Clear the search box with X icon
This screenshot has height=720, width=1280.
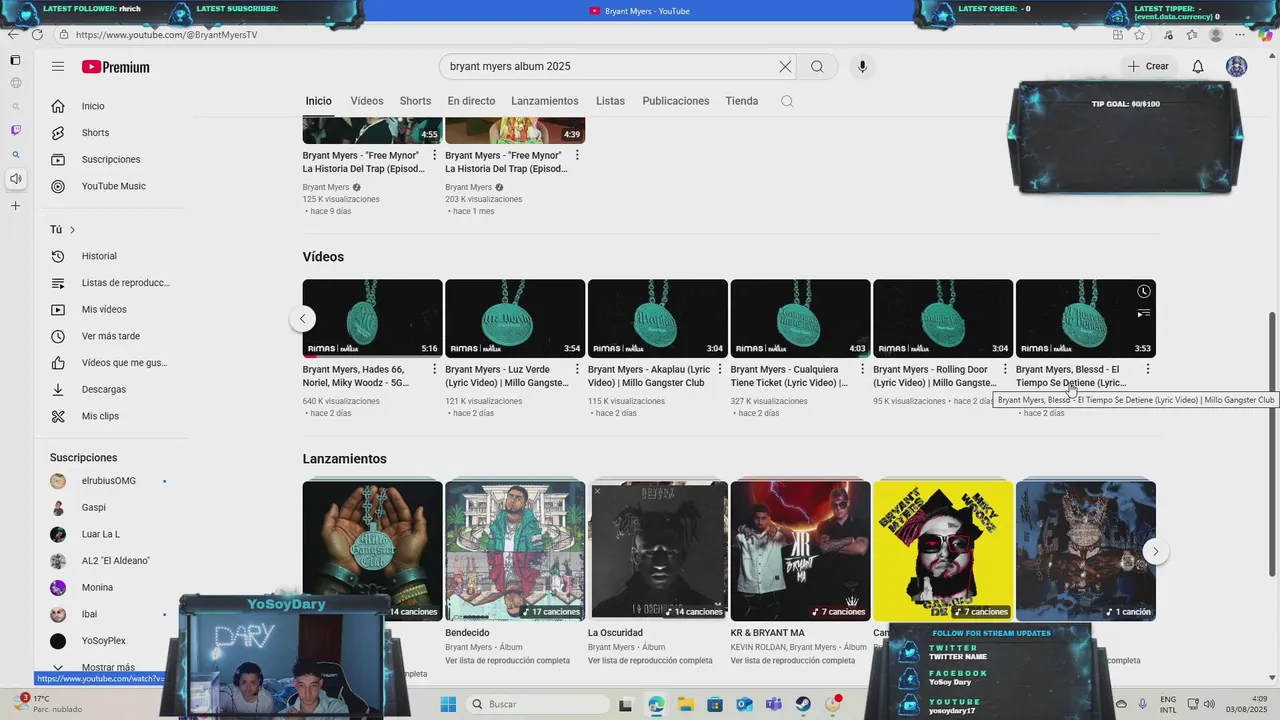pyautogui.click(x=785, y=67)
